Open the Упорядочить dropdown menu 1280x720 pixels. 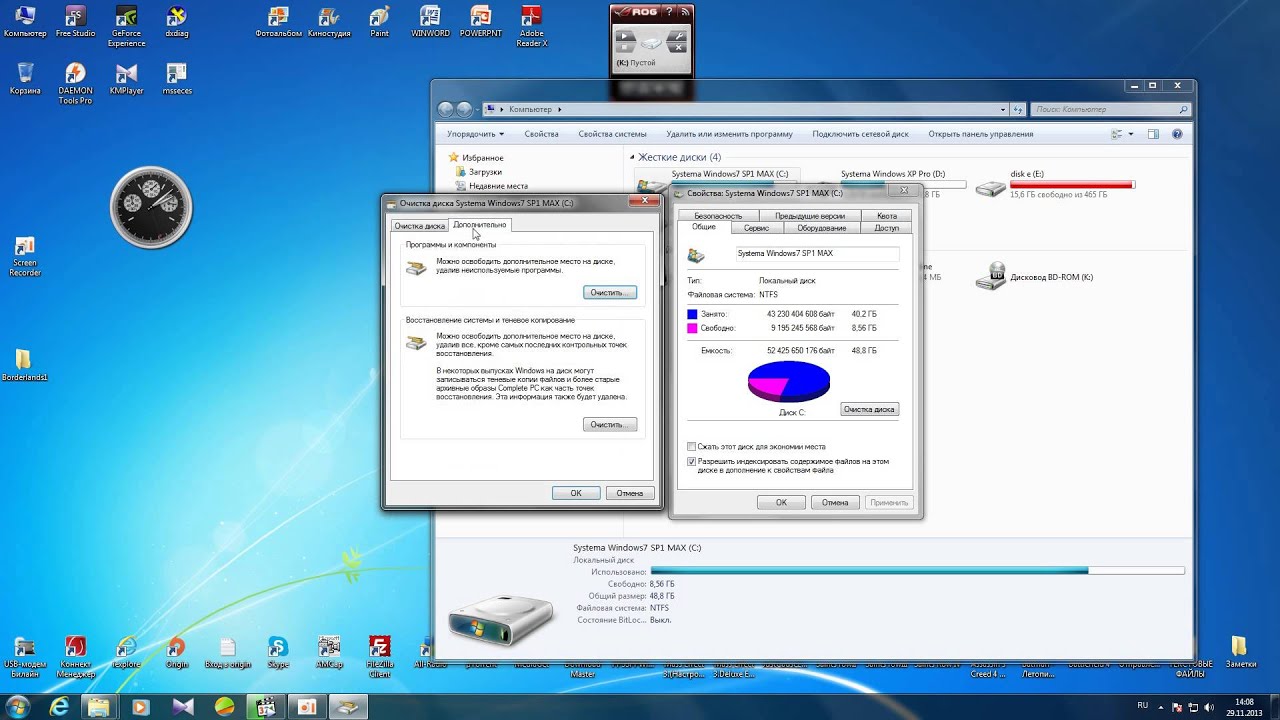475,134
